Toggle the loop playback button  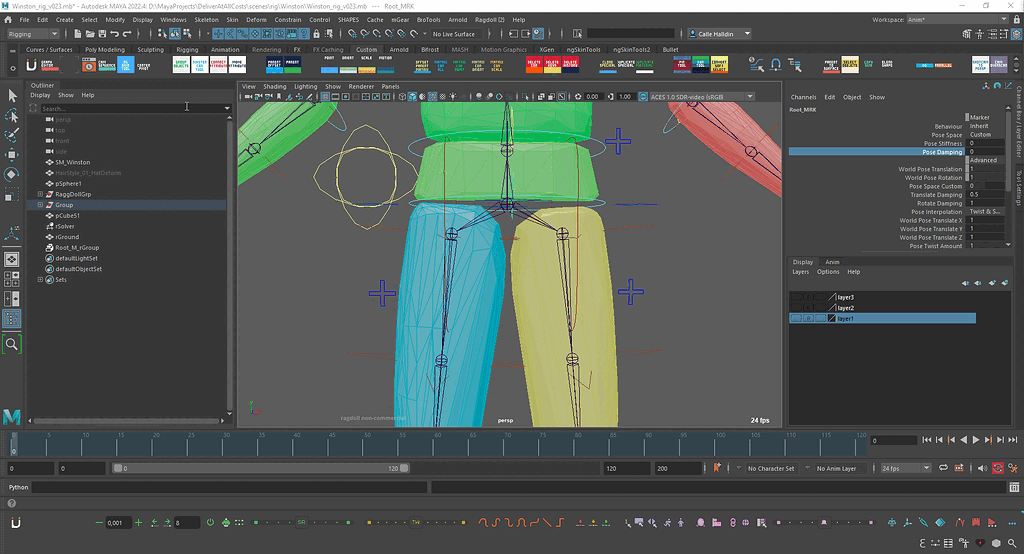click(x=943, y=468)
